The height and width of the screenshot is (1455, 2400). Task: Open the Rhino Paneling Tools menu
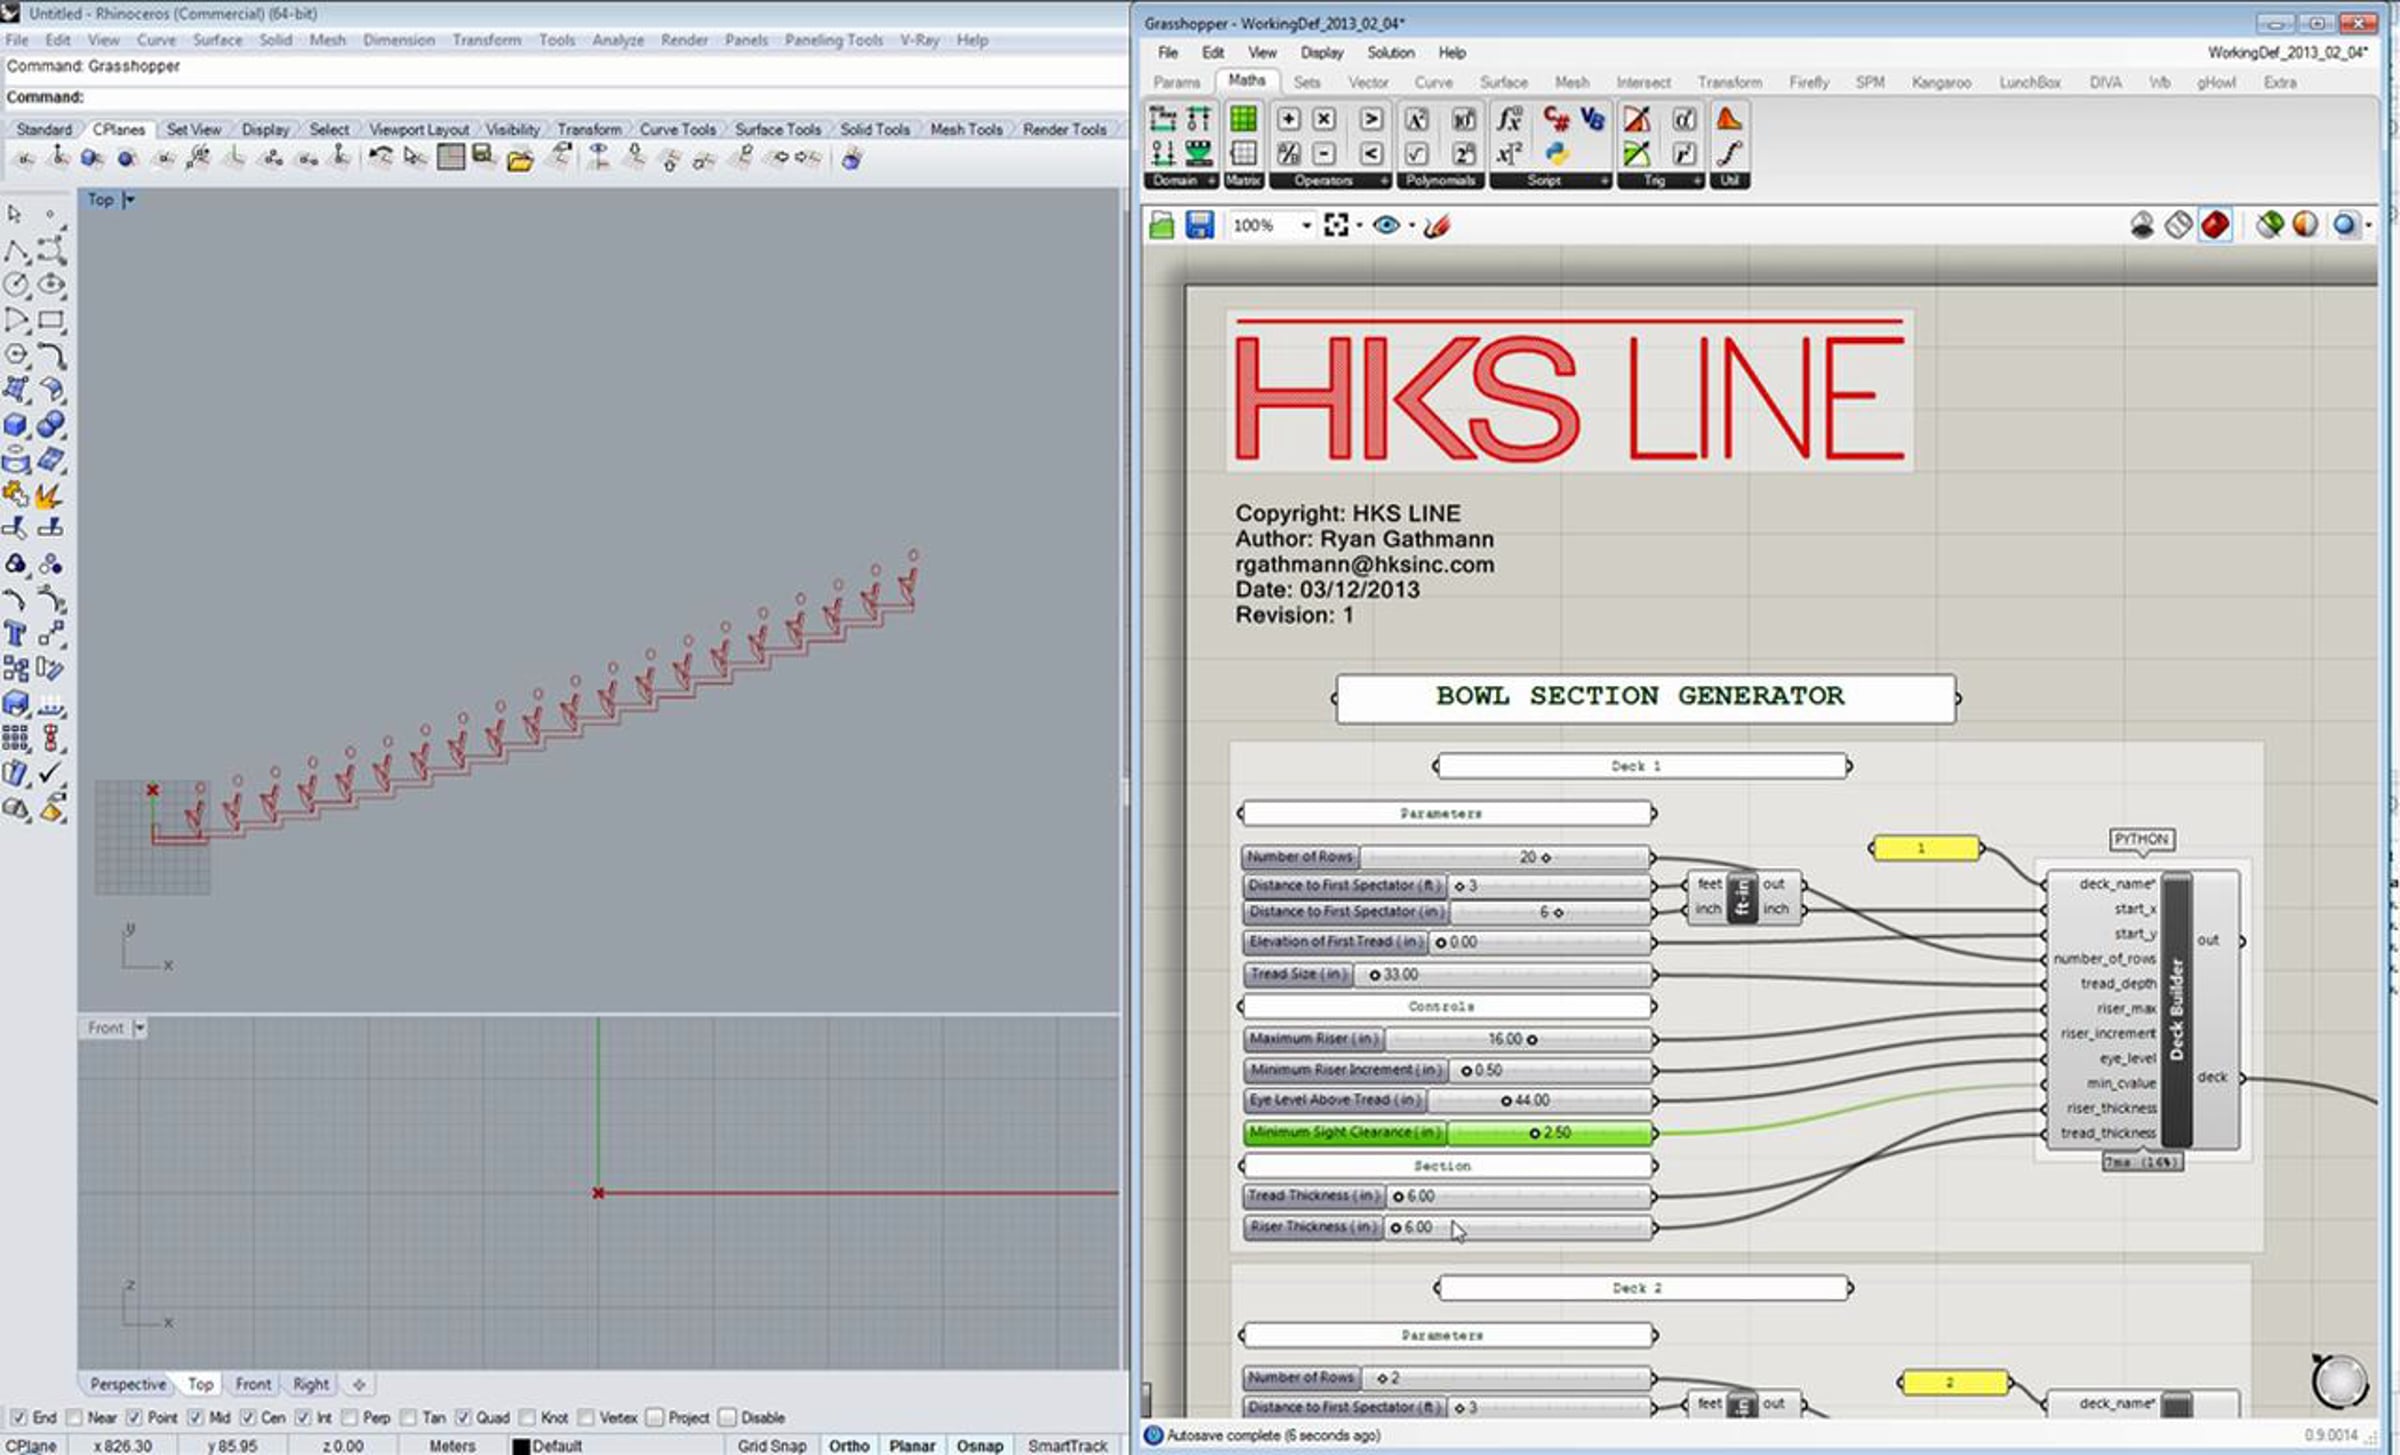point(833,40)
